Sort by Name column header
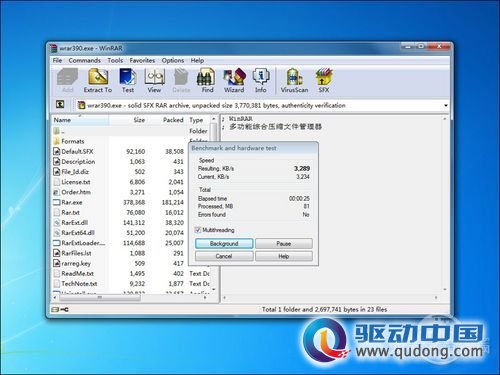Image resolution: width=500 pixels, height=375 pixels. tap(80, 120)
